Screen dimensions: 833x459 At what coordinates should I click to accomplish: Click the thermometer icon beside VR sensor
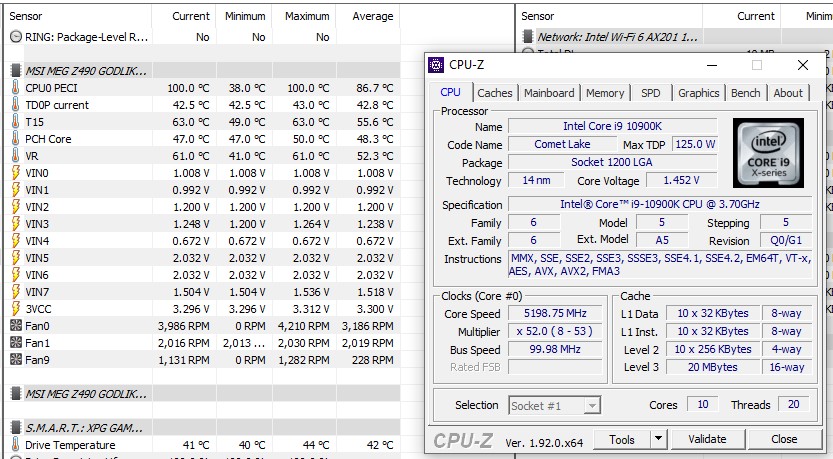[16, 156]
